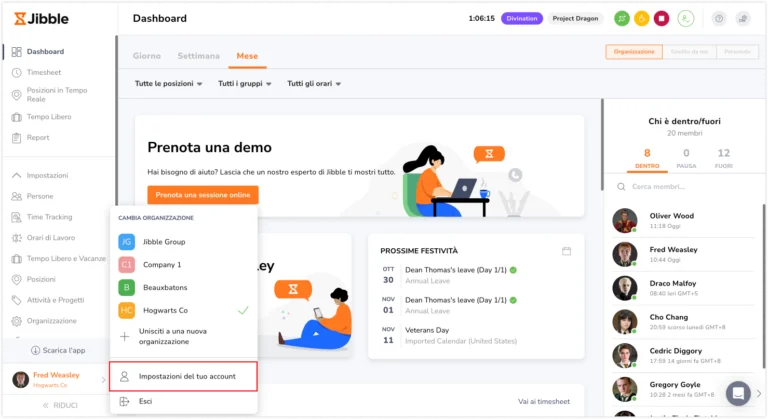Select the Gestito da me view toggle
This screenshot has height=419, width=768.
click(x=689, y=51)
